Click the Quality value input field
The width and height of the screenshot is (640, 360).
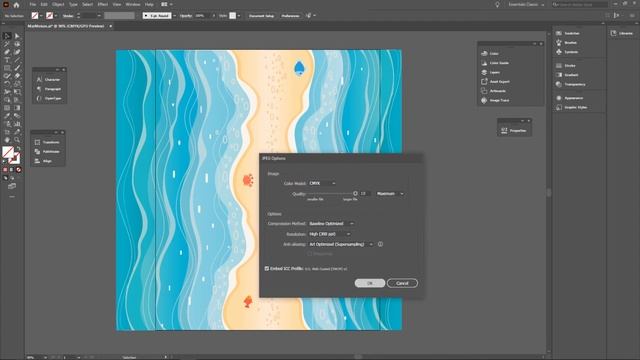(x=365, y=193)
